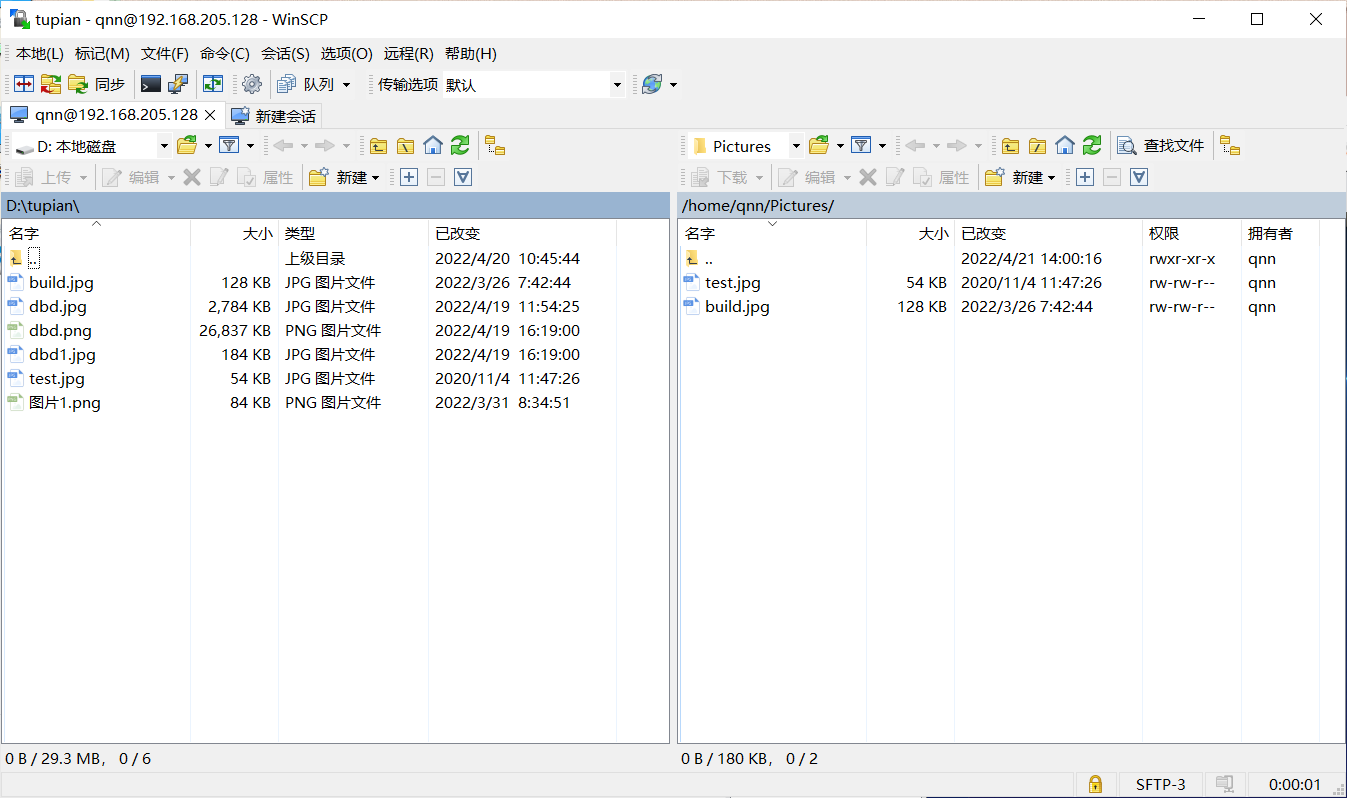Go to local parent directory icon

pyautogui.click(x=378, y=146)
